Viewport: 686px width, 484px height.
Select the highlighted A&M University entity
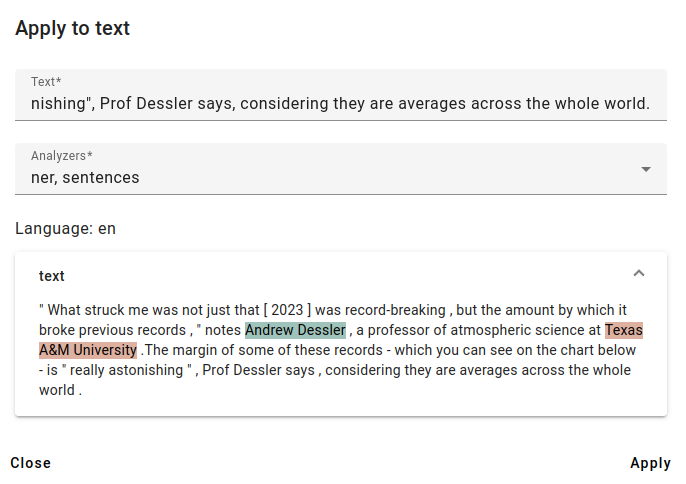(88, 350)
